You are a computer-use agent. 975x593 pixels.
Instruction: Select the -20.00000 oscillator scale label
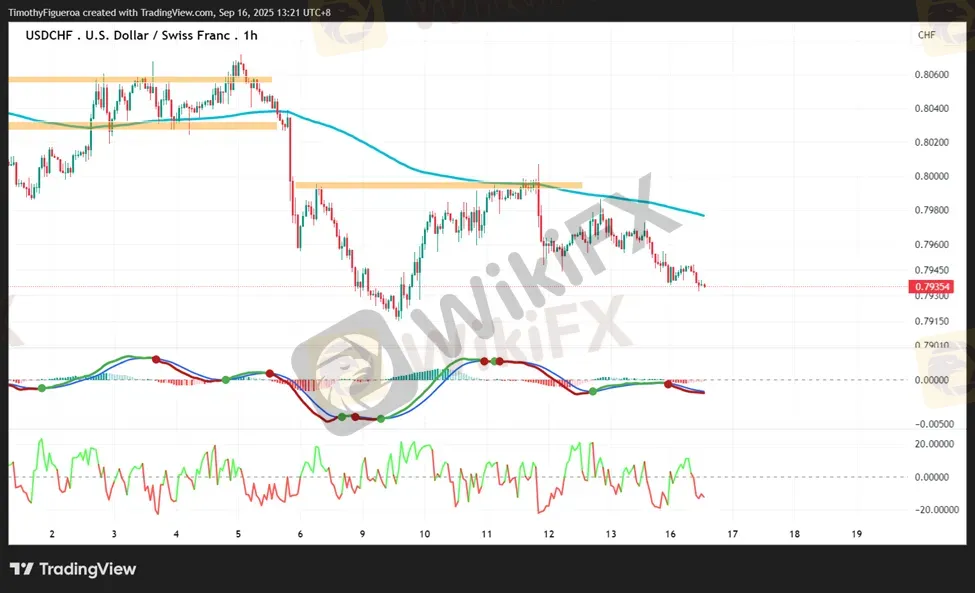point(936,510)
